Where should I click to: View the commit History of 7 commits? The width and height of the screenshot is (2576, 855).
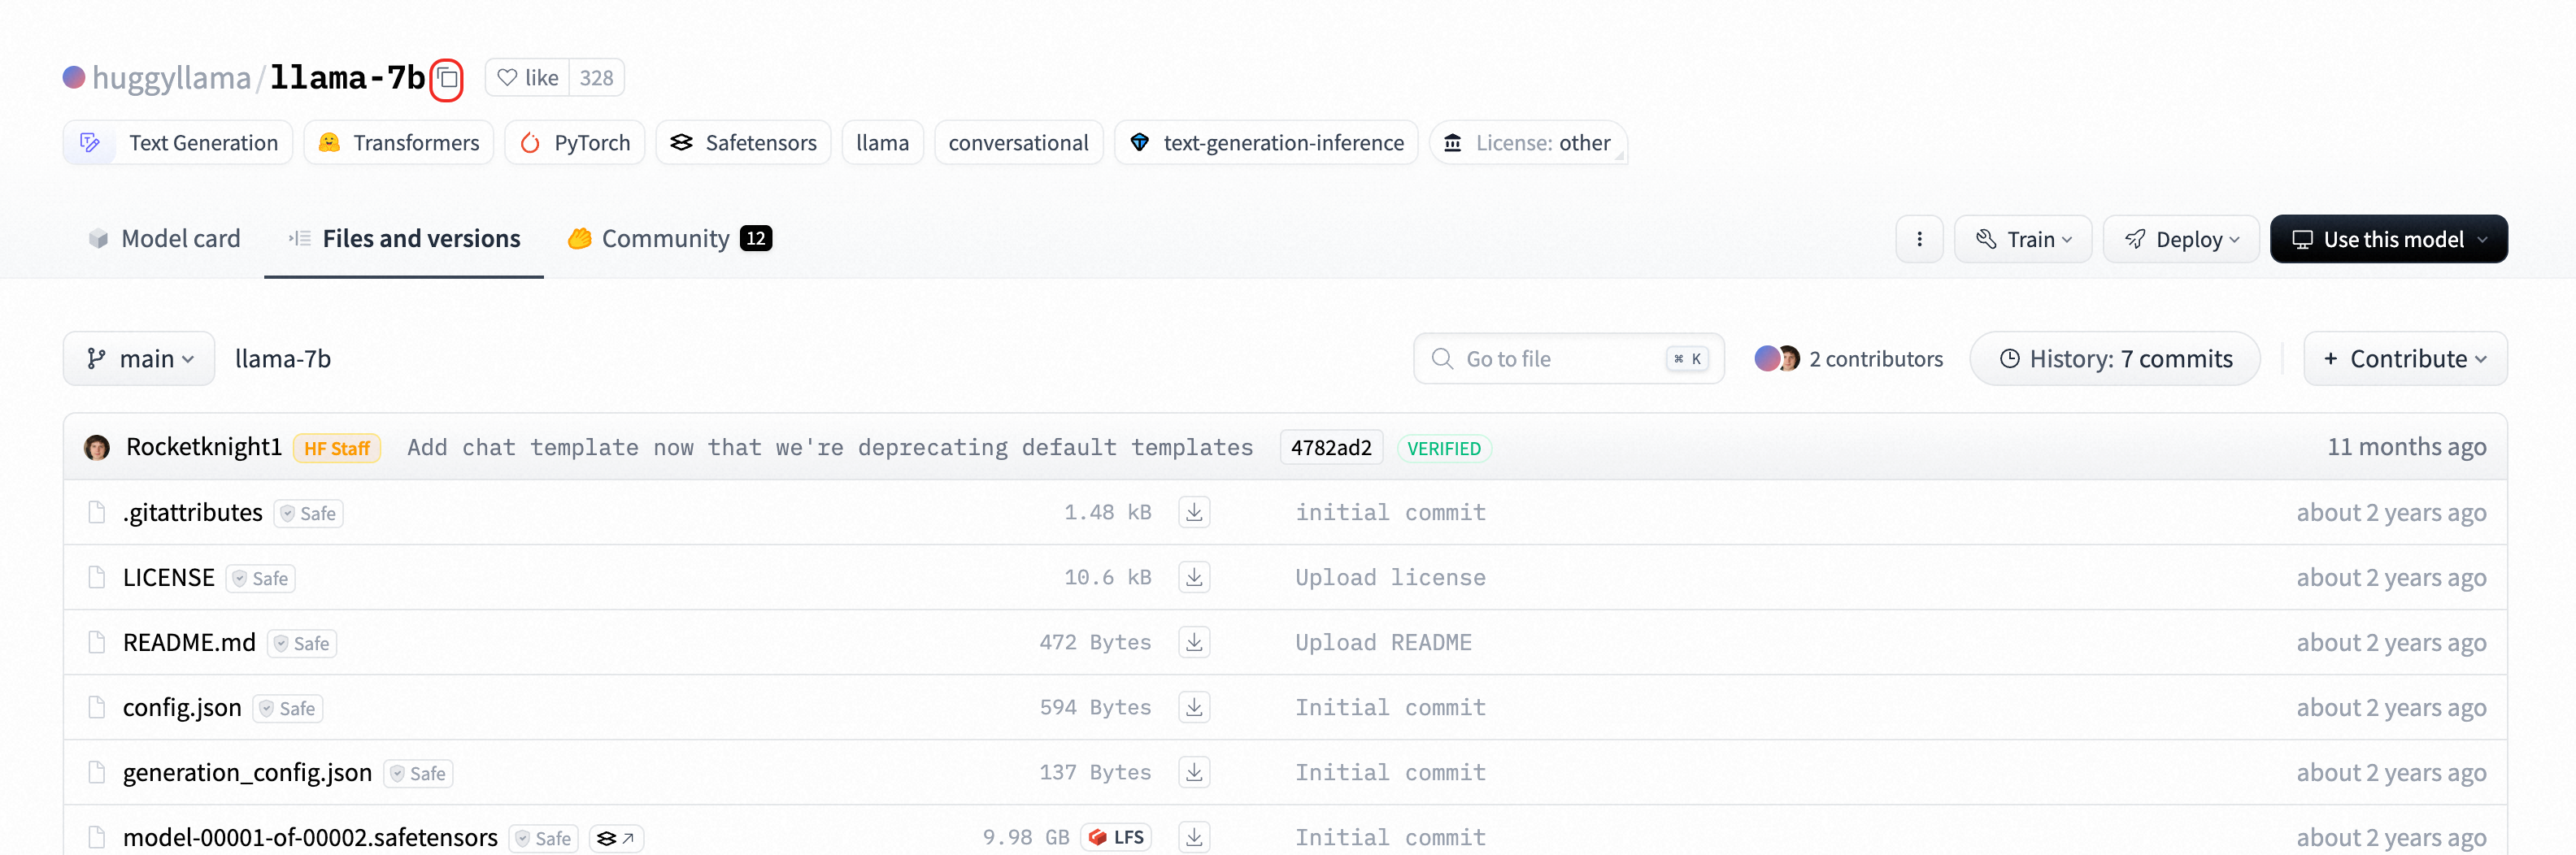pyautogui.click(x=2114, y=358)
